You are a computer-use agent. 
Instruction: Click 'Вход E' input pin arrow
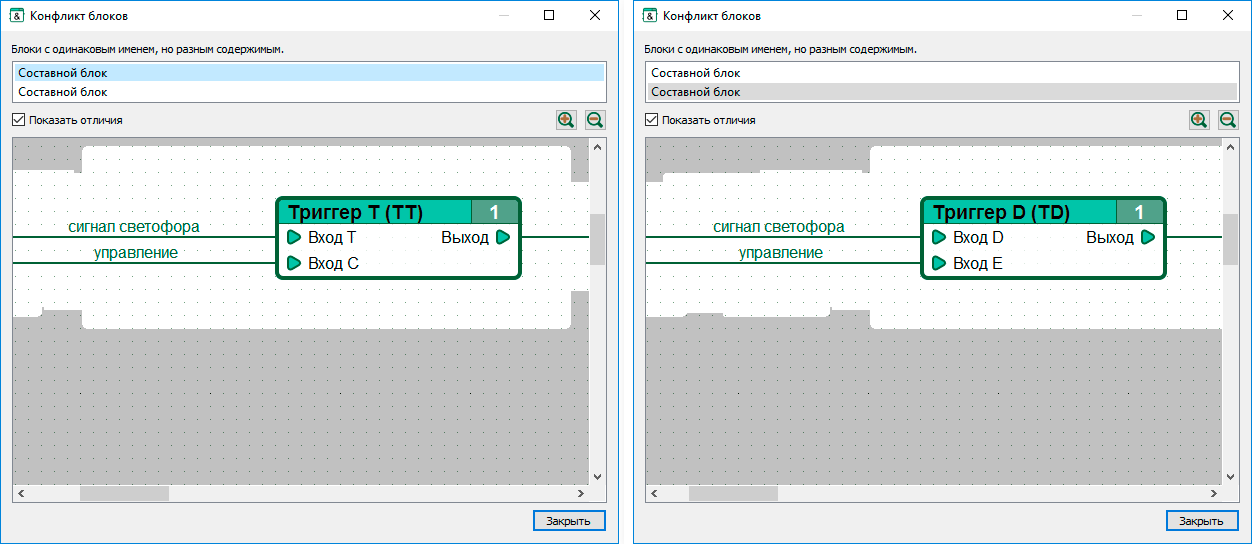(x=939, y=264)
